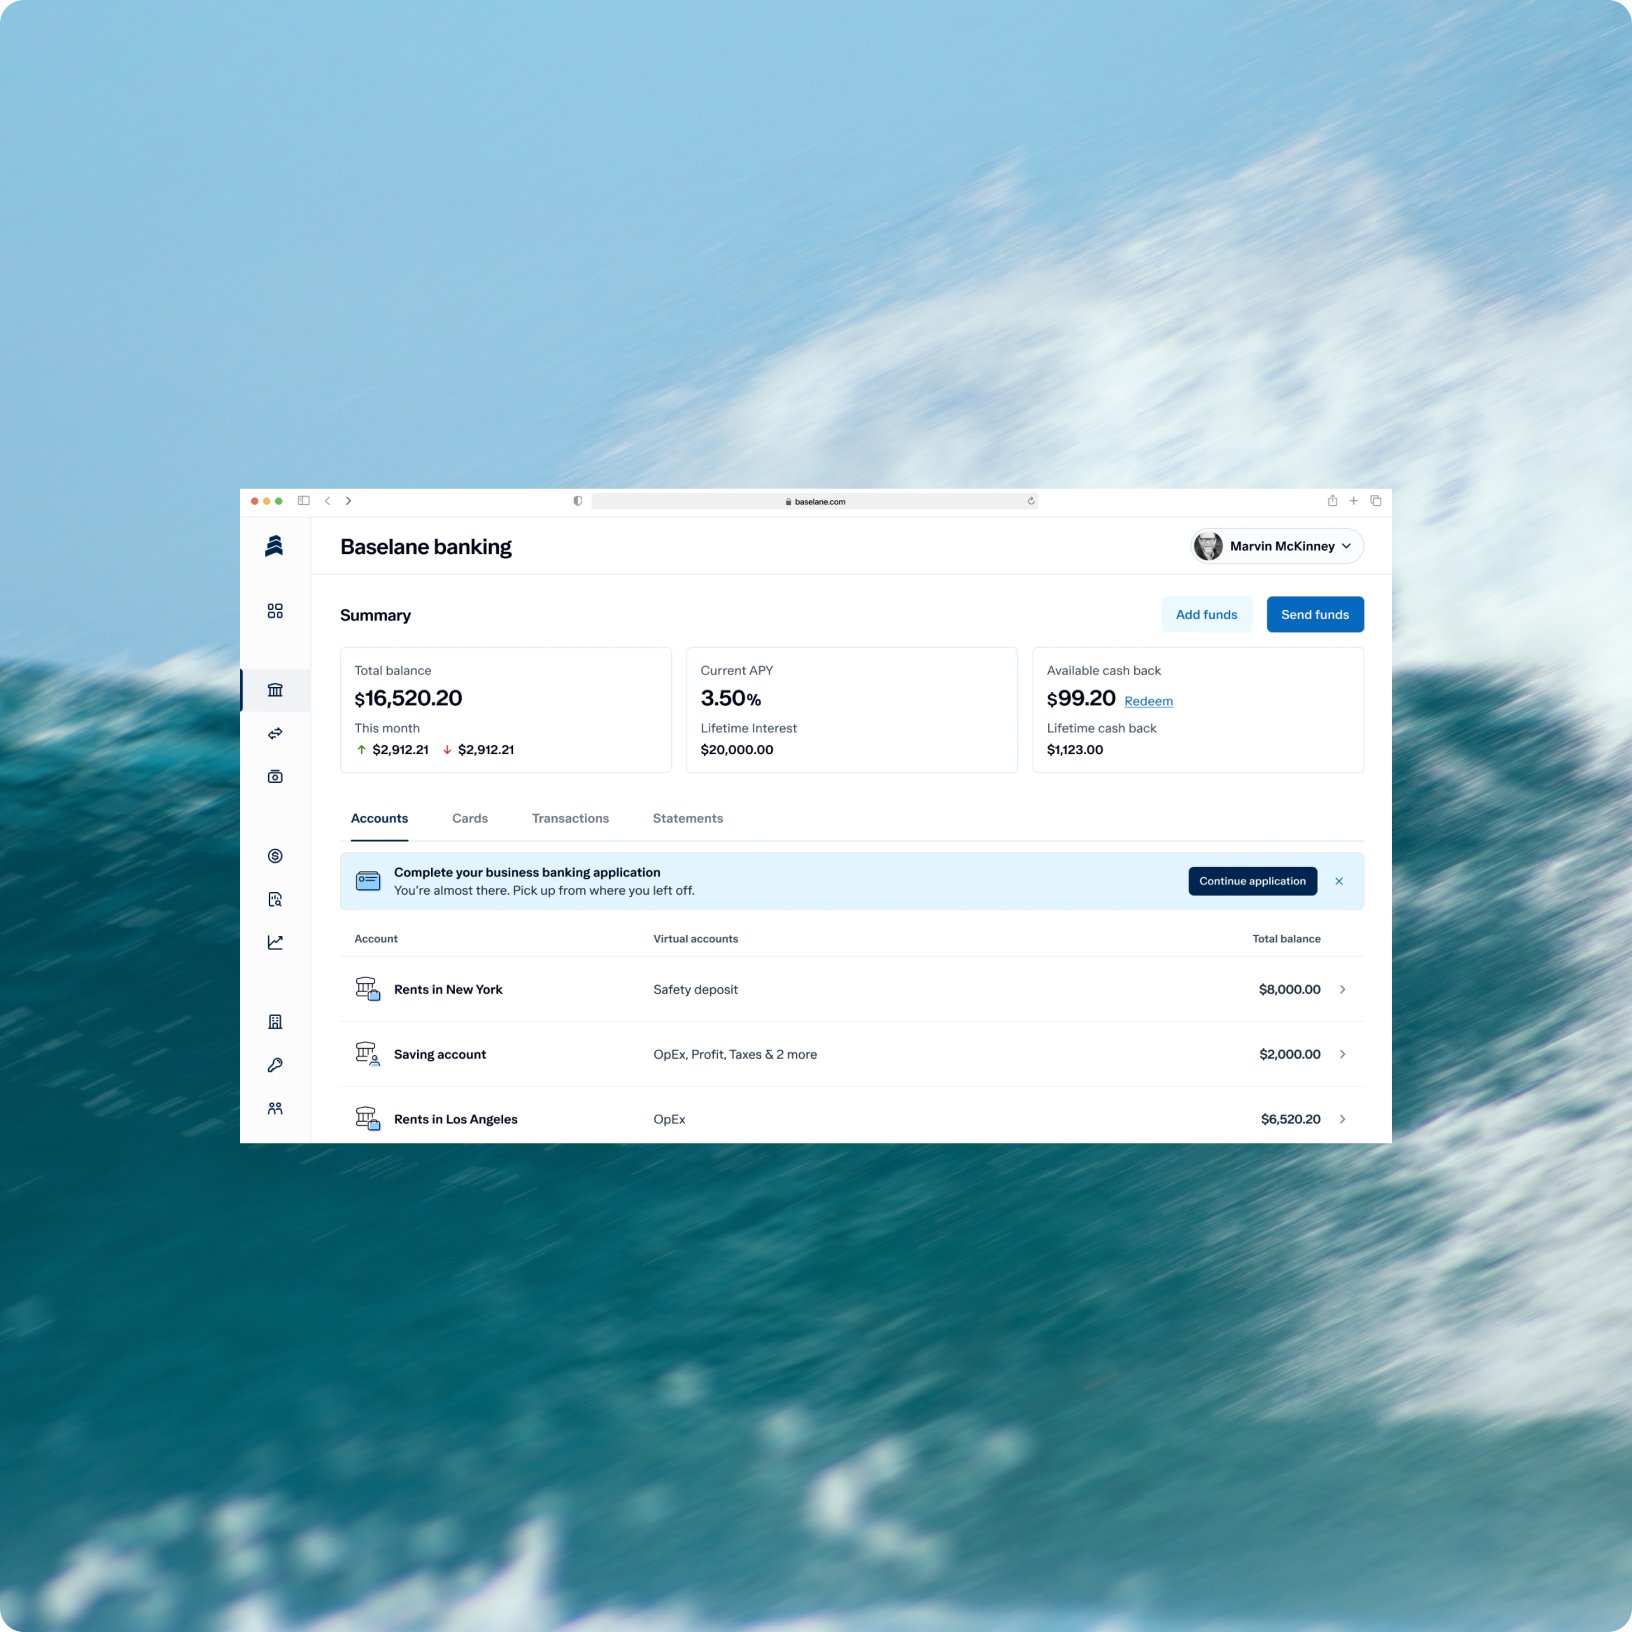Expand the Rents in Los Angeles chevron
Screen dimensions: 1632x1632
pyautogui.click(x=1342, y=1119)
